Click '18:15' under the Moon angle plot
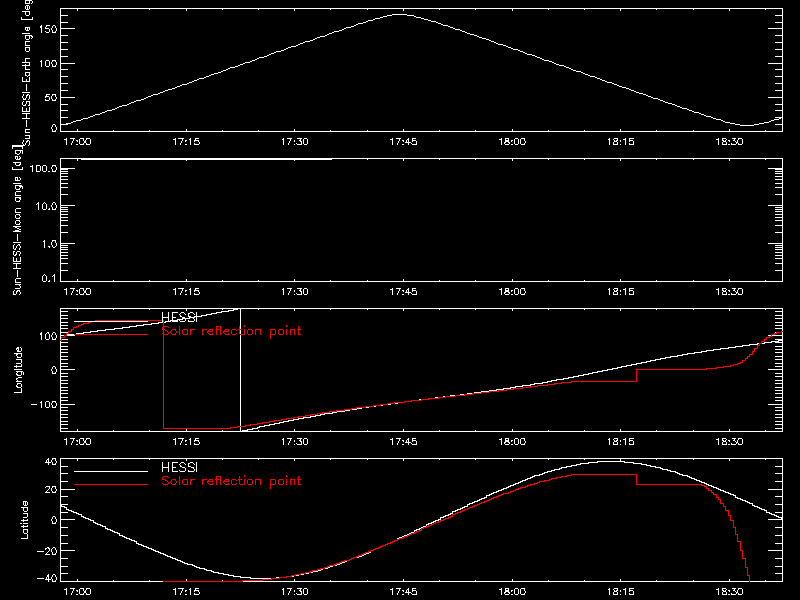 click(x=621, y=292)
